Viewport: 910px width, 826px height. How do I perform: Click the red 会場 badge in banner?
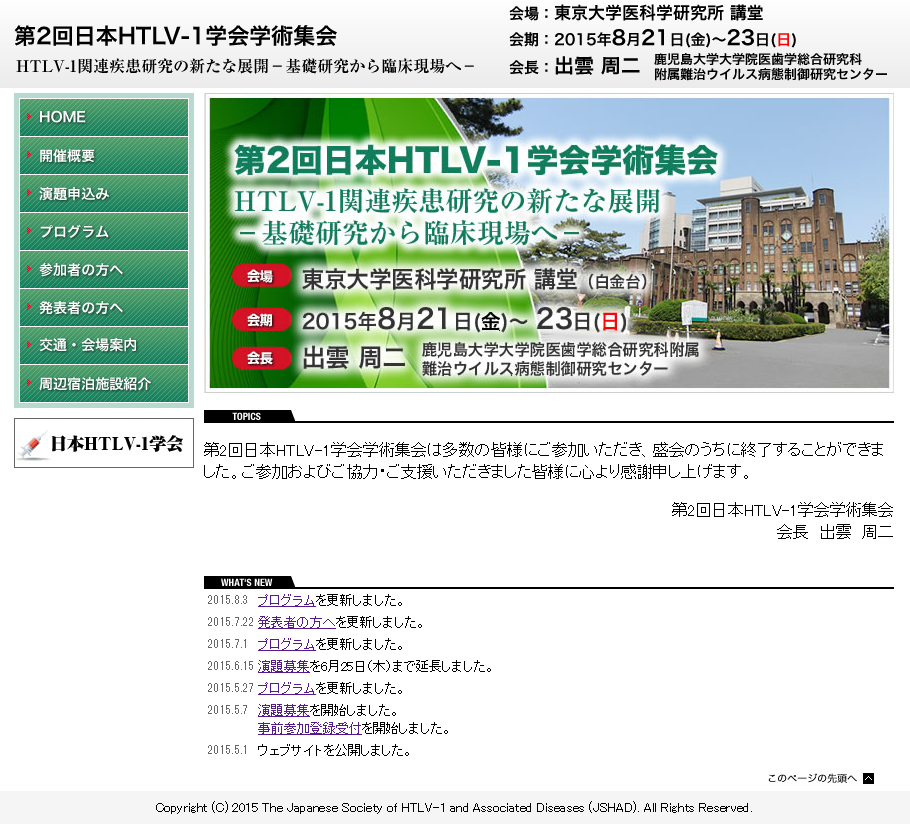click(261, 276)
